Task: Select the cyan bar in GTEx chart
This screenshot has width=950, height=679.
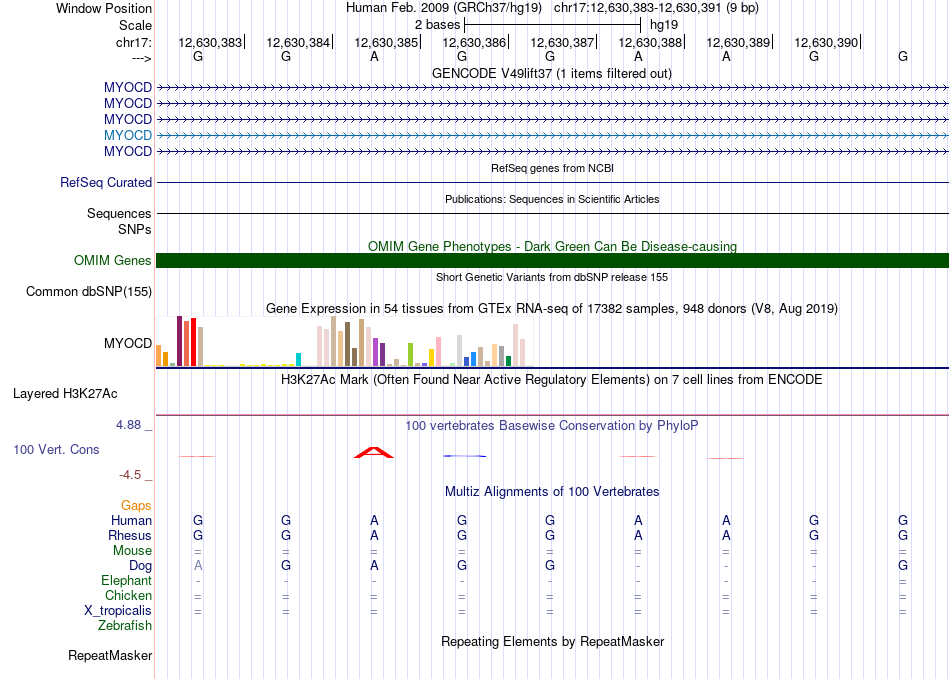Action: pyautogui.click(x=298, y=360)
